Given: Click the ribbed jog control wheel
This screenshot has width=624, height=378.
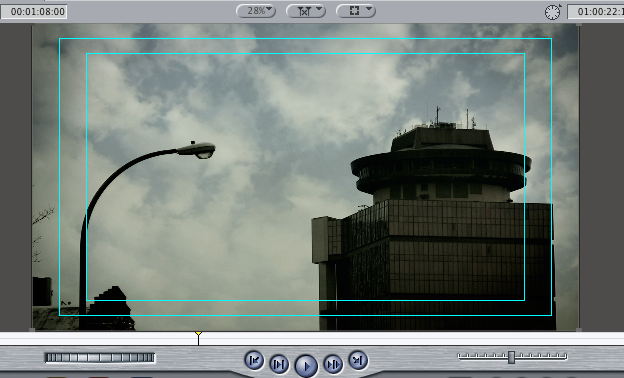Looking at the screenshot, I should click(x=99, y=358).
